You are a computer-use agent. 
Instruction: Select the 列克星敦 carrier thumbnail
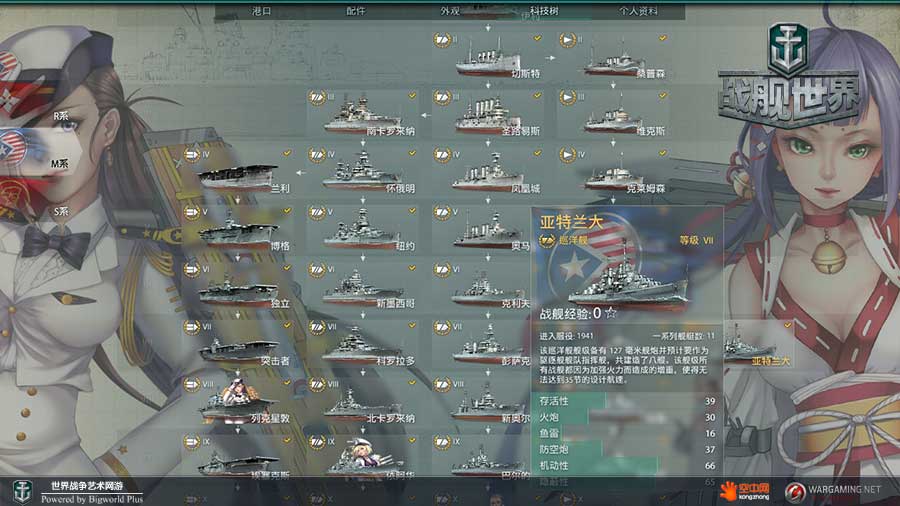point(239,402)
